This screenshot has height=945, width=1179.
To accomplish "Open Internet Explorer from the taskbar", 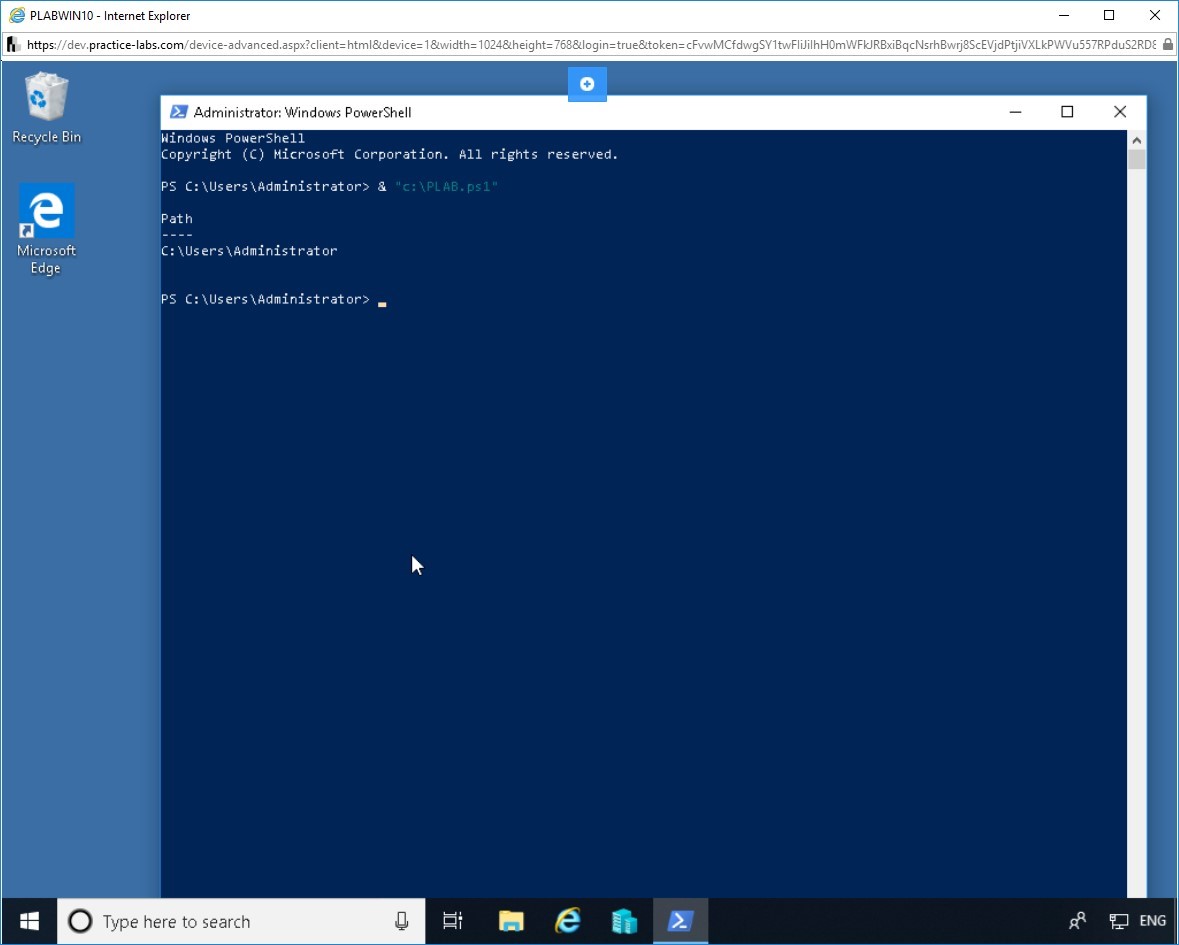I will click(x=568, y=921).
